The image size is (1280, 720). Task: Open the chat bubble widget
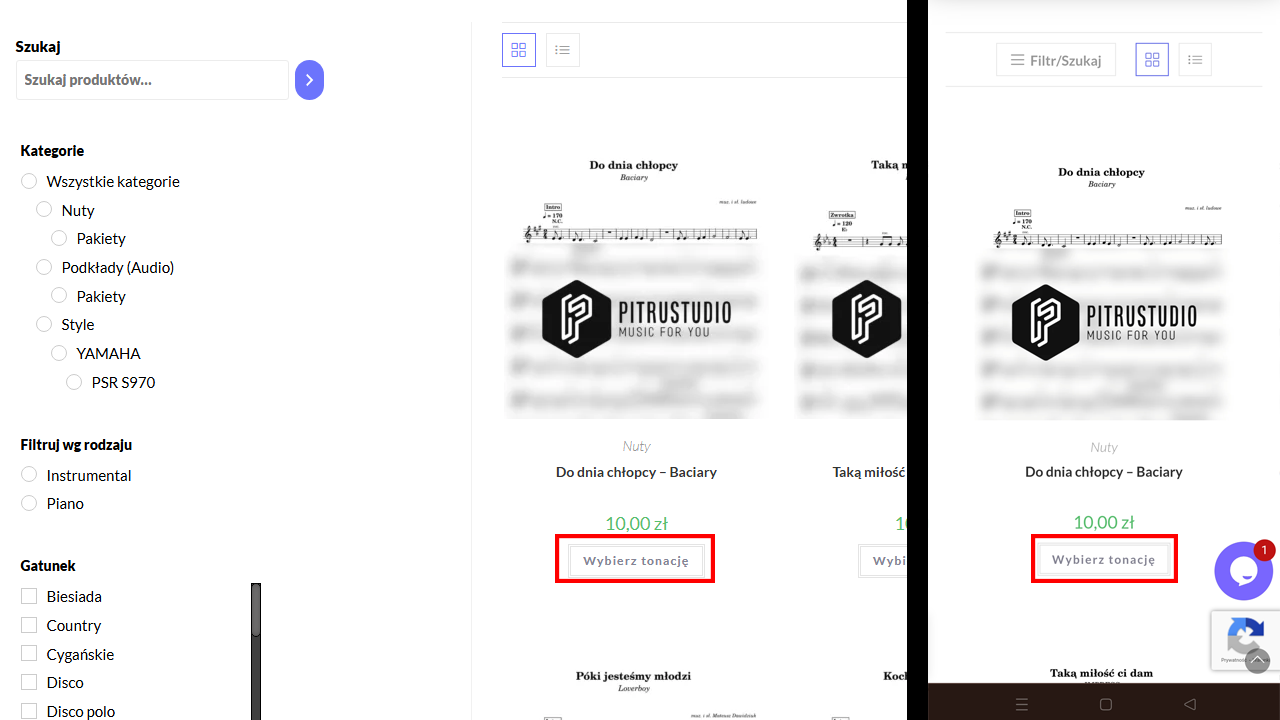tap(1243, 571)
